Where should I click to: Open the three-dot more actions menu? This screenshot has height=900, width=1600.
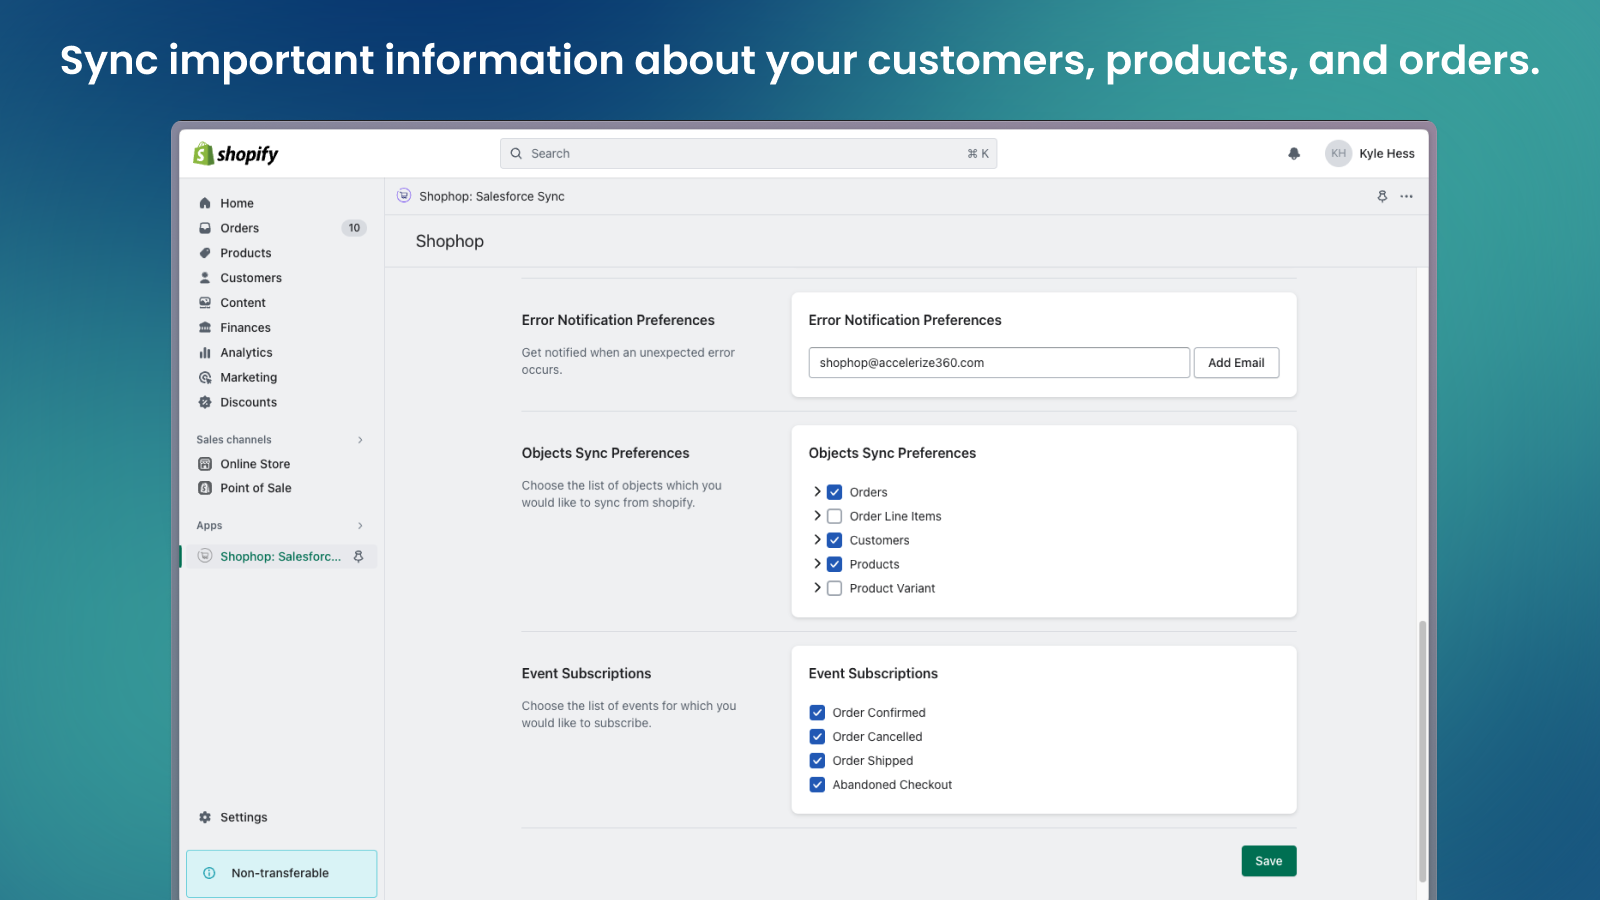click(1407, 197)
